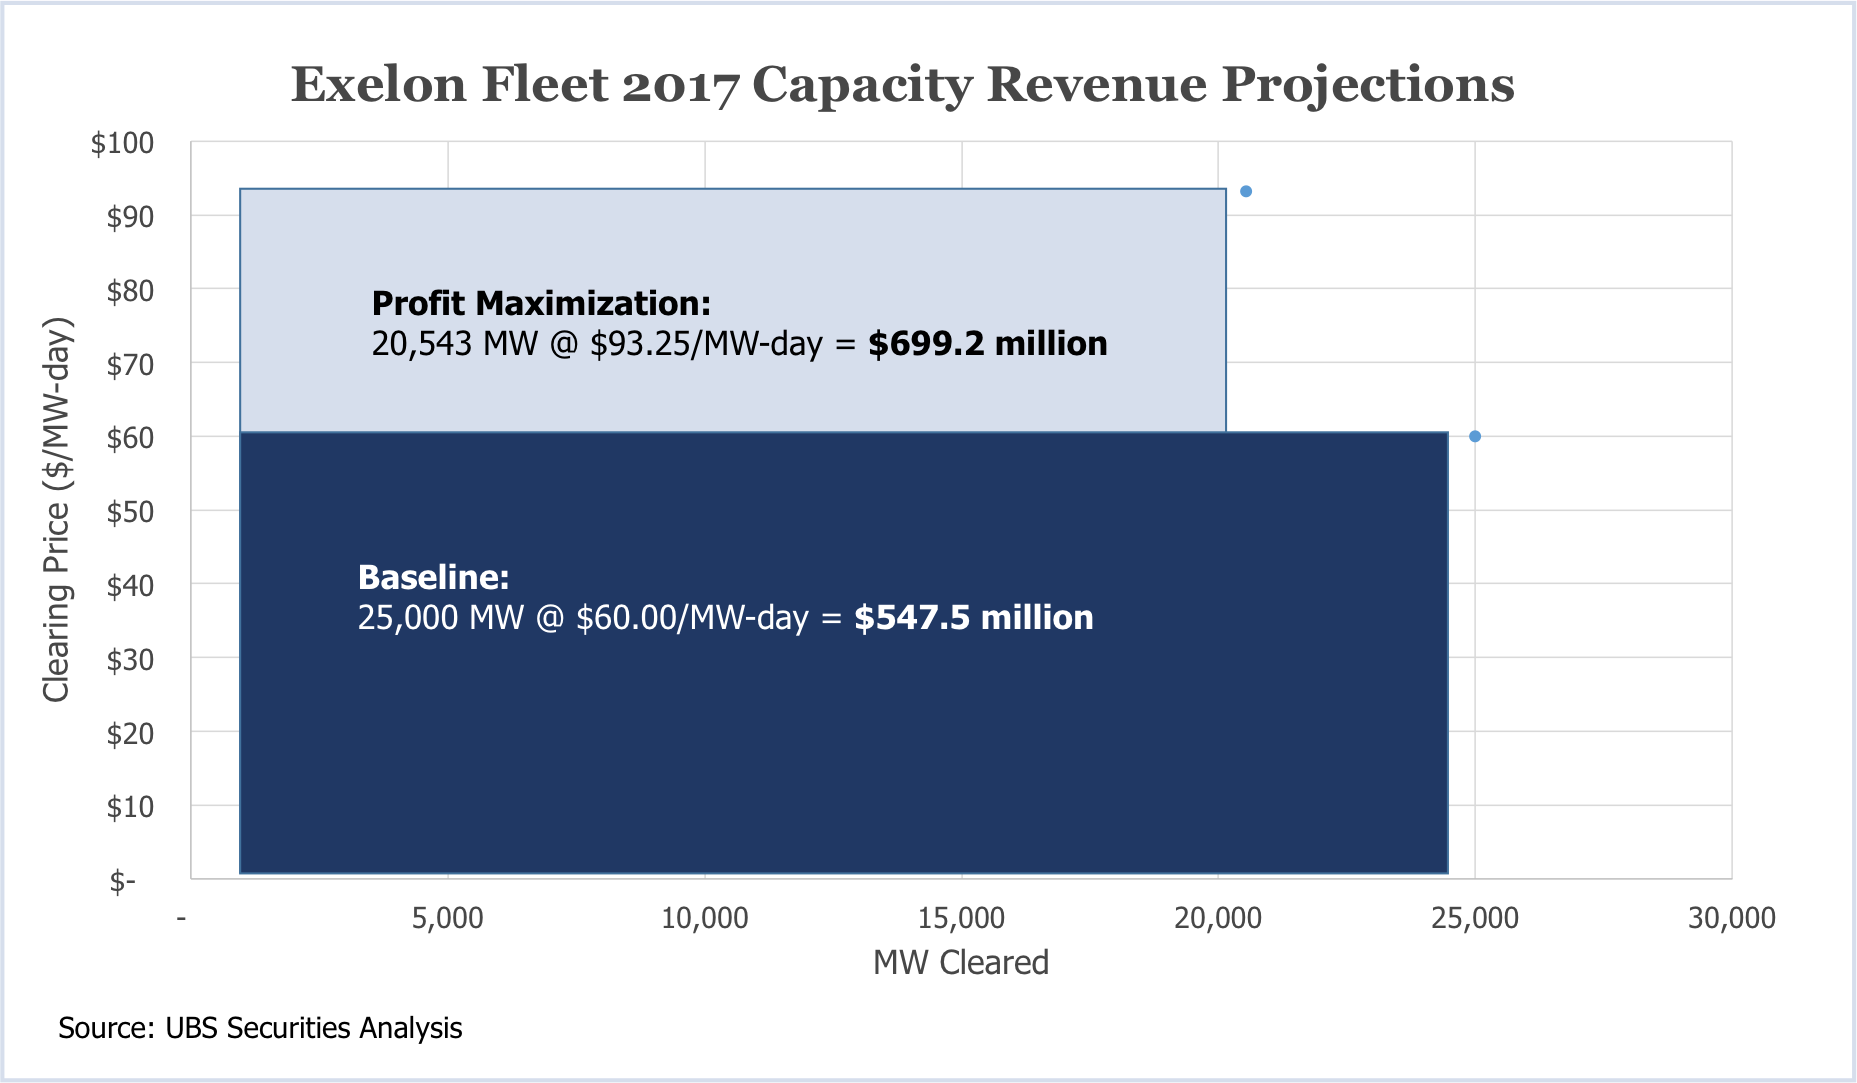Select the Clearing Price vertical axis title
Image resolution: width=1857 pixels, height=1083 pixels.
57,510
